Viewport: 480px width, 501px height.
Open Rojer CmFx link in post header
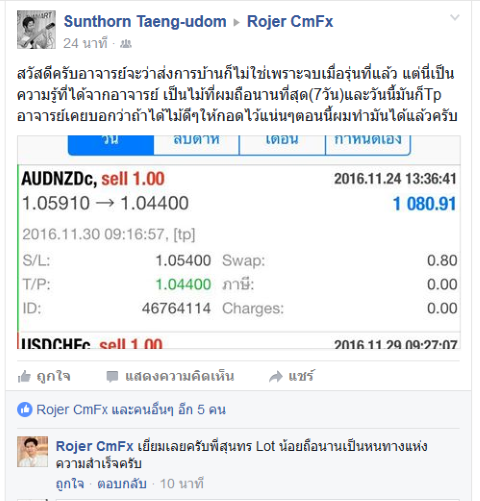pos(290,22)
